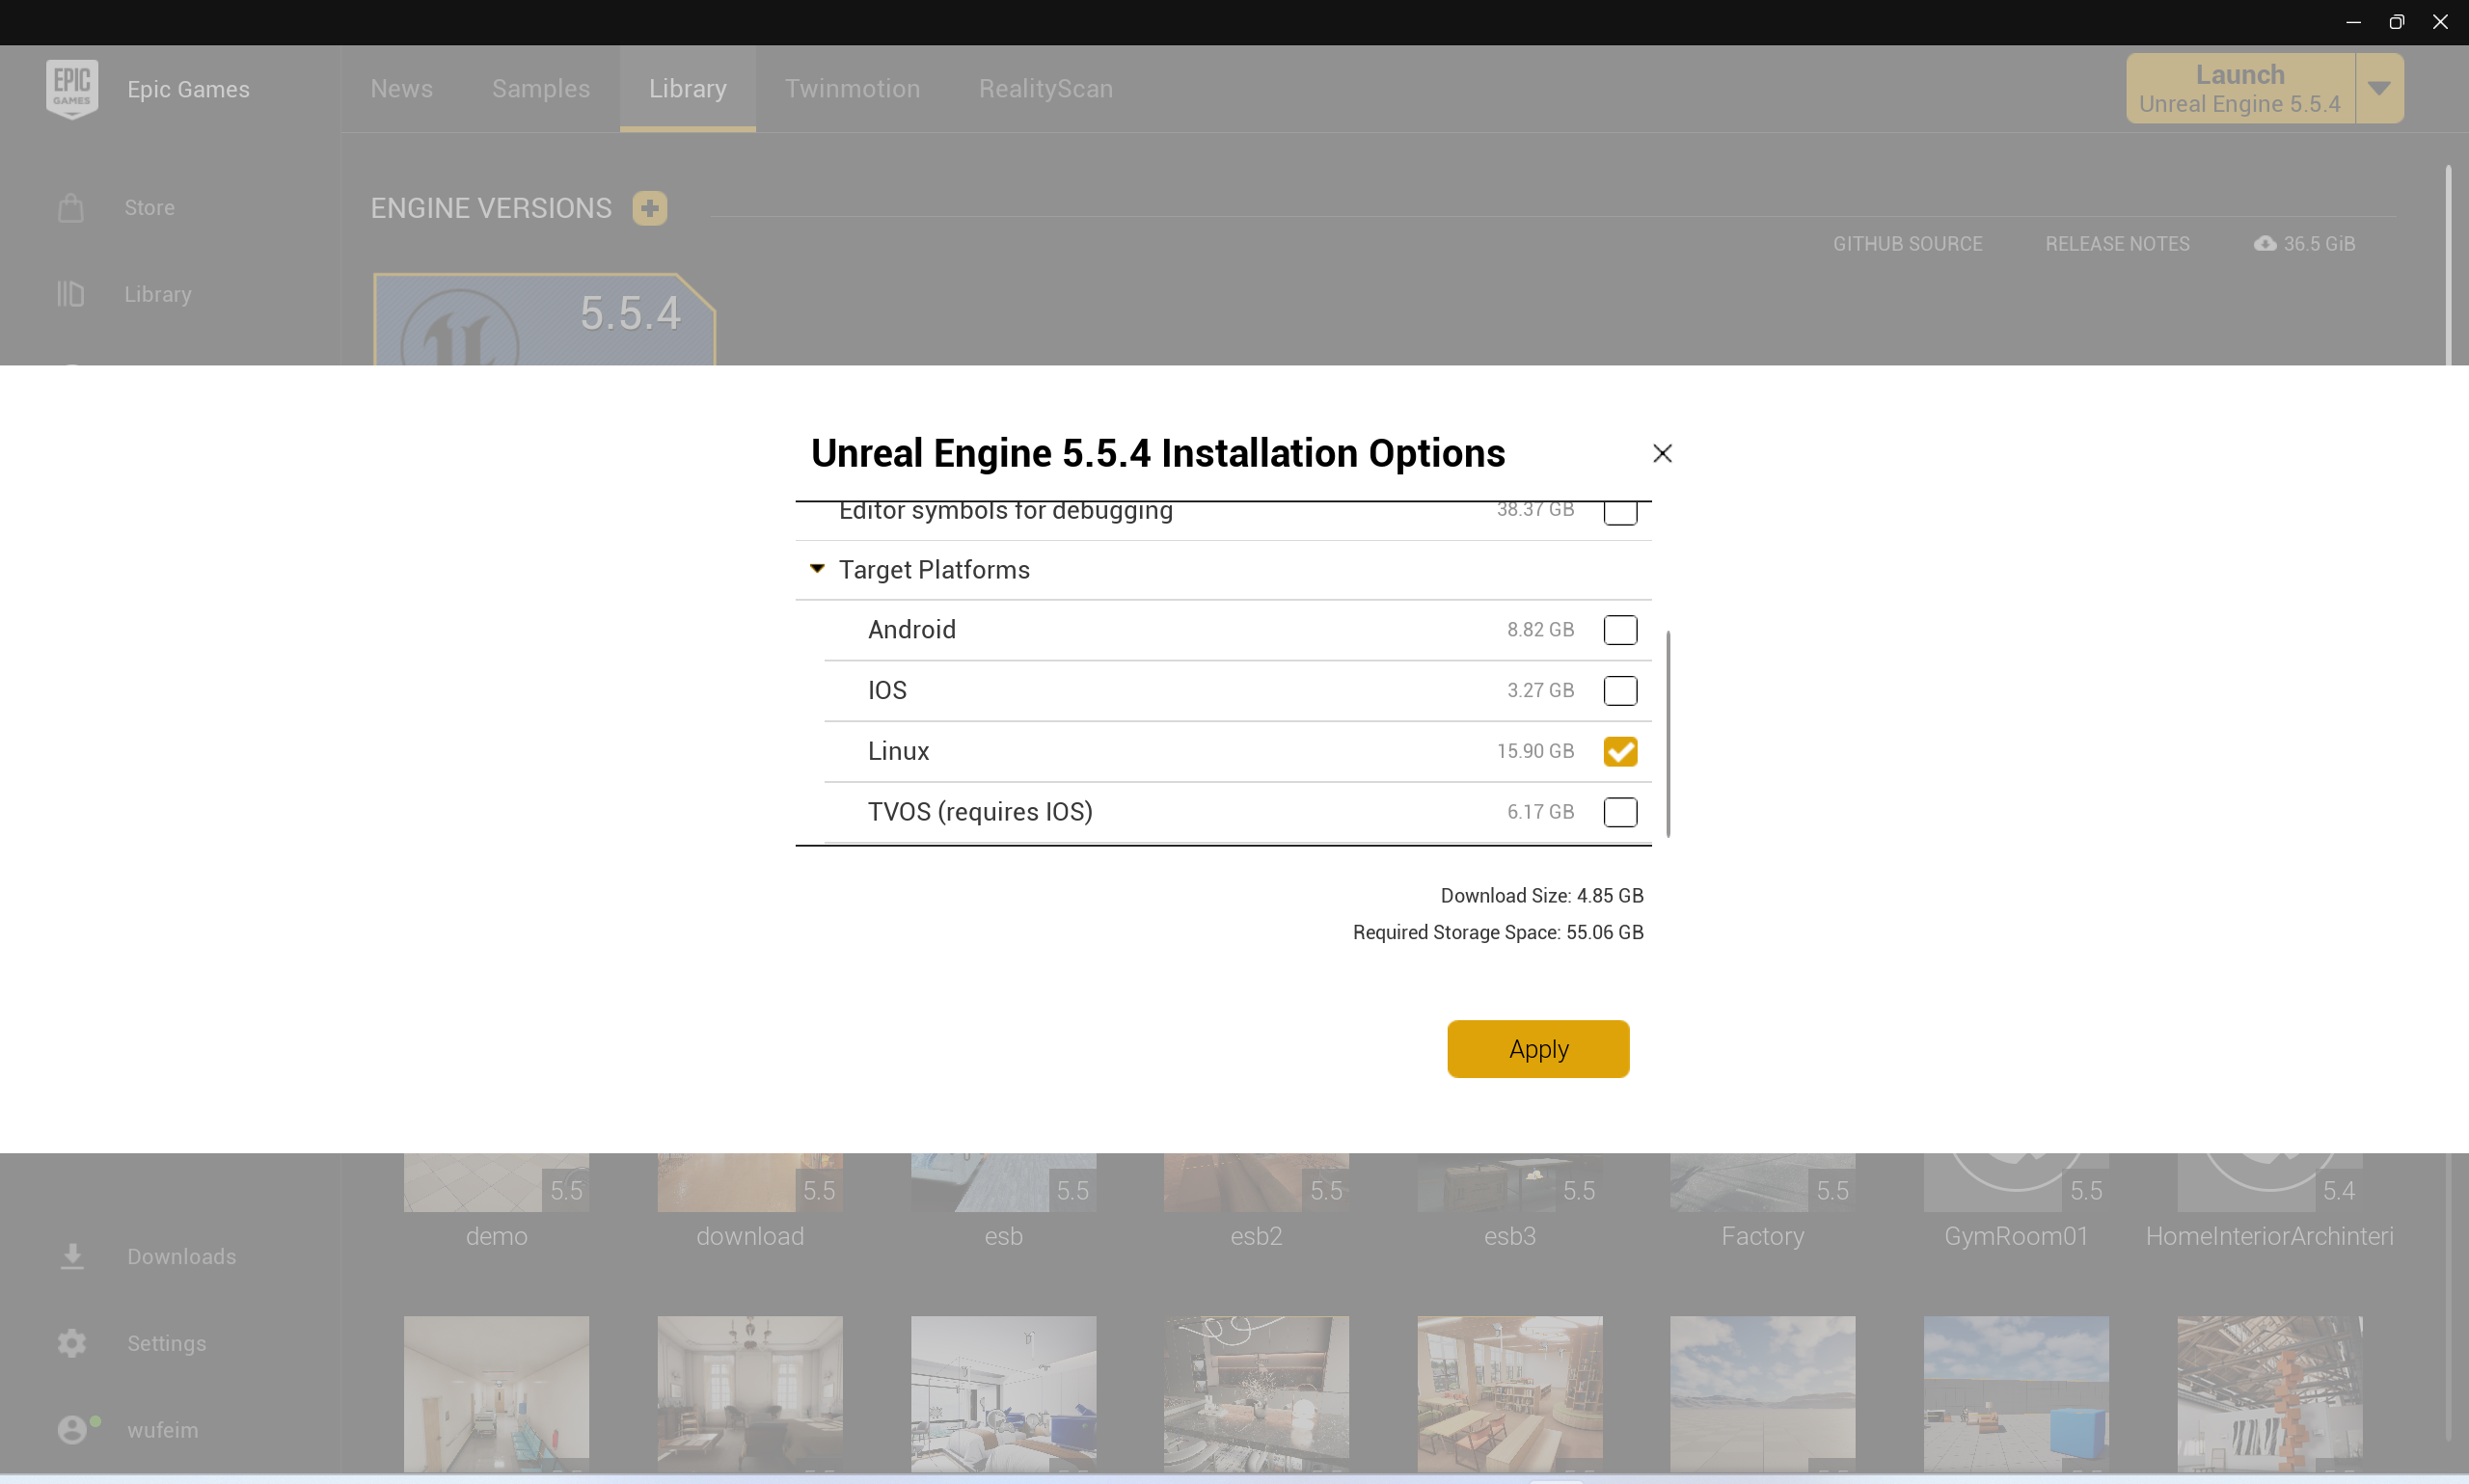Open the GITHUB SOURCE link
The width and height of the screenshot is (2469, 1484).
(x=1907, y=244)
